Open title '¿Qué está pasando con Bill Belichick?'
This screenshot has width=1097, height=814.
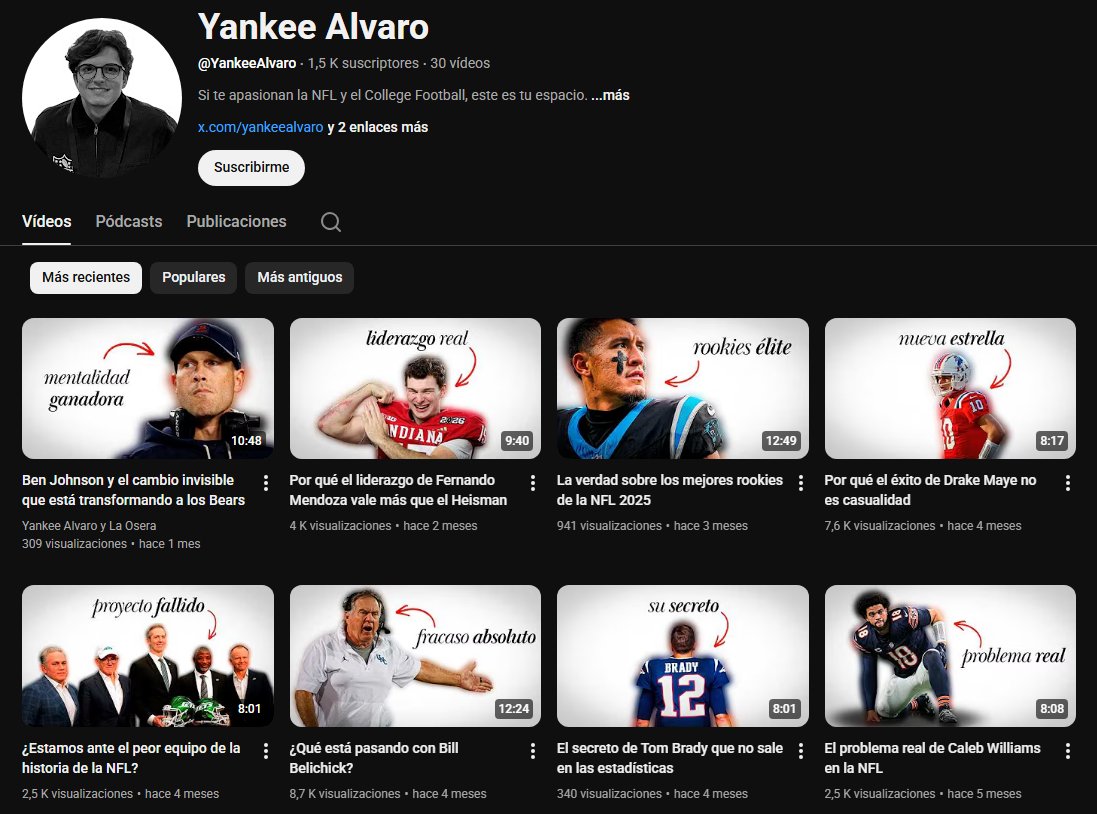point(374,758)
